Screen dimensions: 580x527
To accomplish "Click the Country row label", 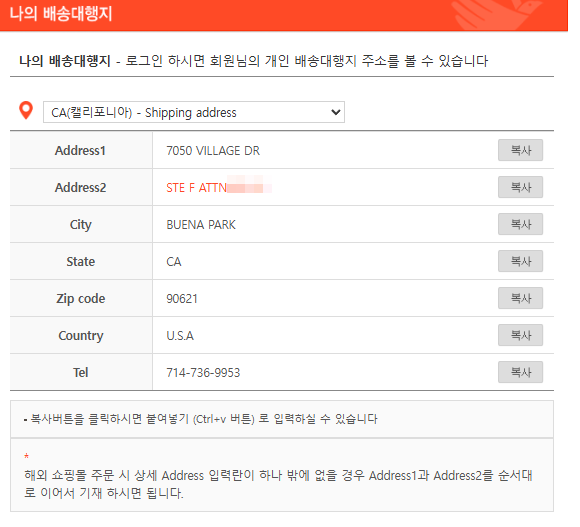I will point(80,336).
